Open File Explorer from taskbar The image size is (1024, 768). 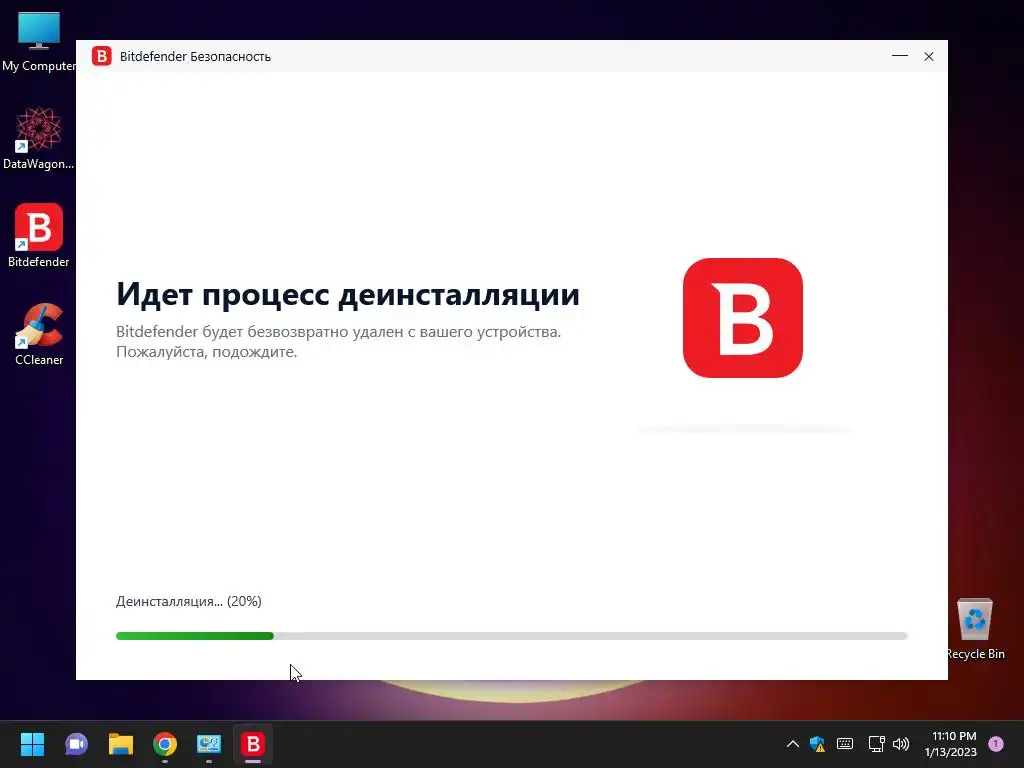click(121, 744)
